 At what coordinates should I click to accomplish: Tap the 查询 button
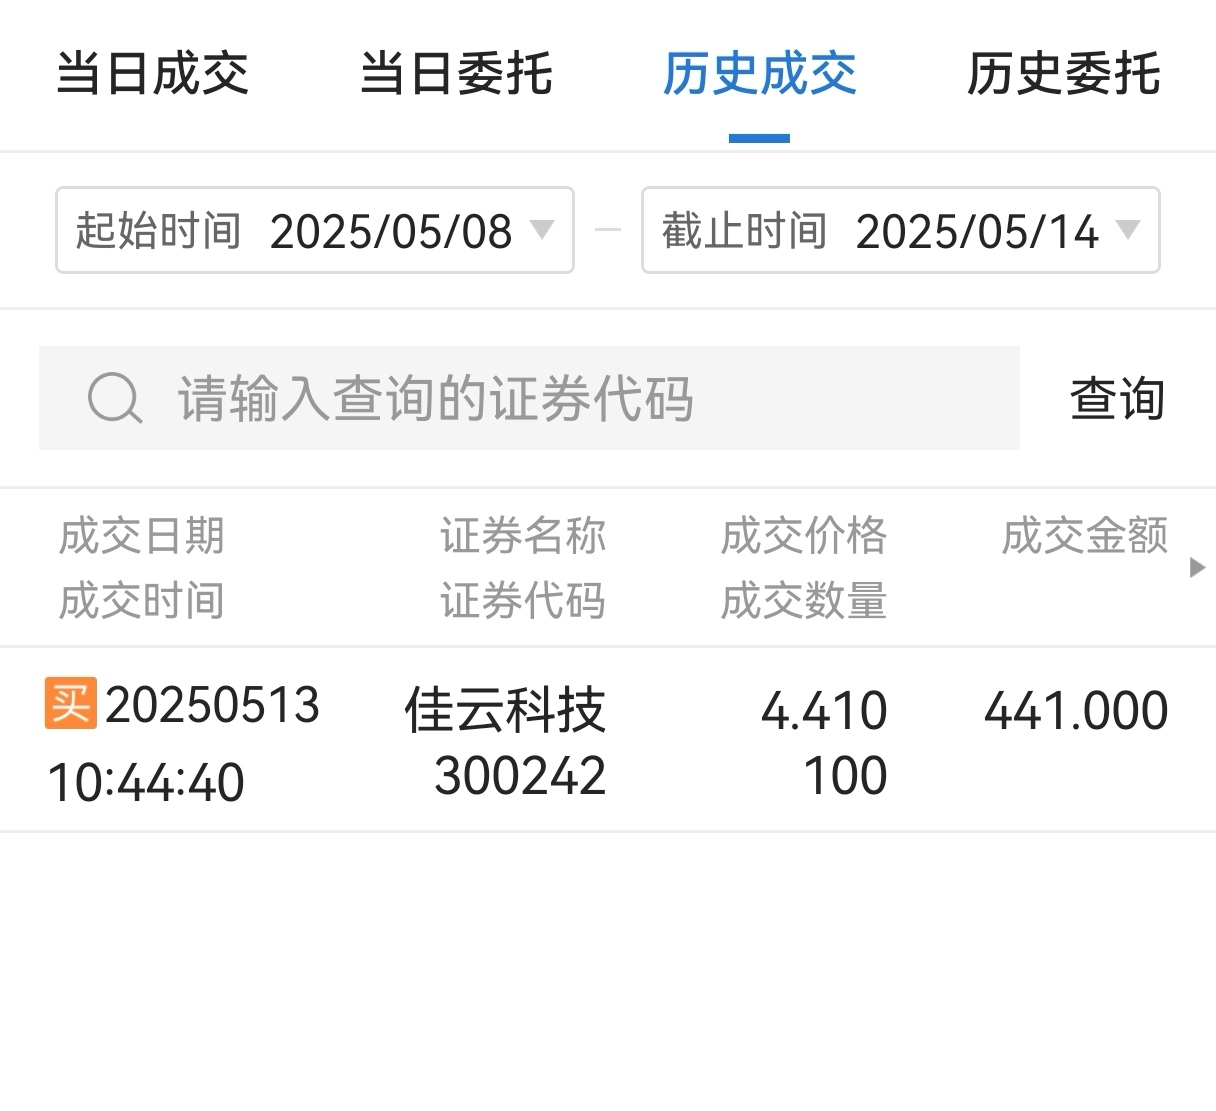click(1117, 398)
